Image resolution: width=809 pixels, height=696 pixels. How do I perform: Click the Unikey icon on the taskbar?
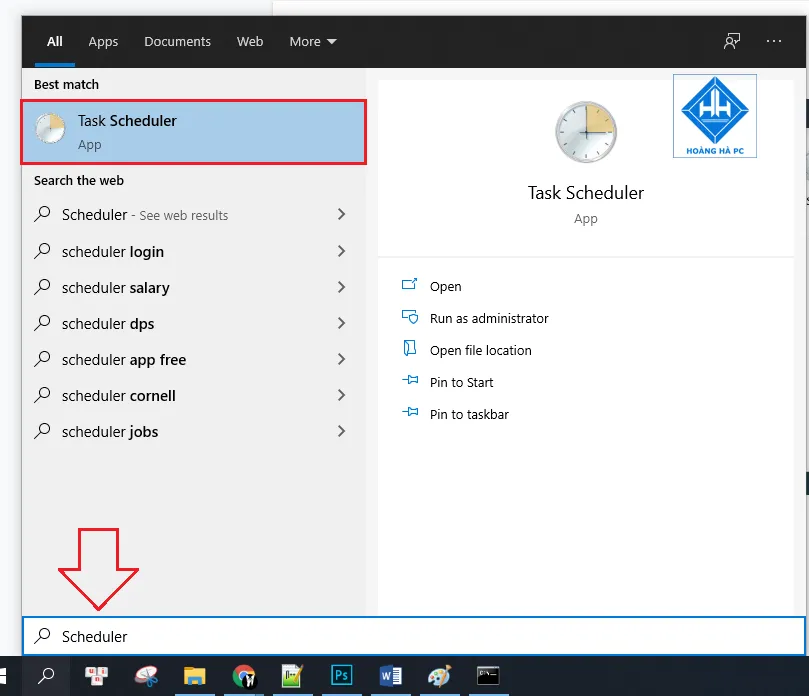96,676
